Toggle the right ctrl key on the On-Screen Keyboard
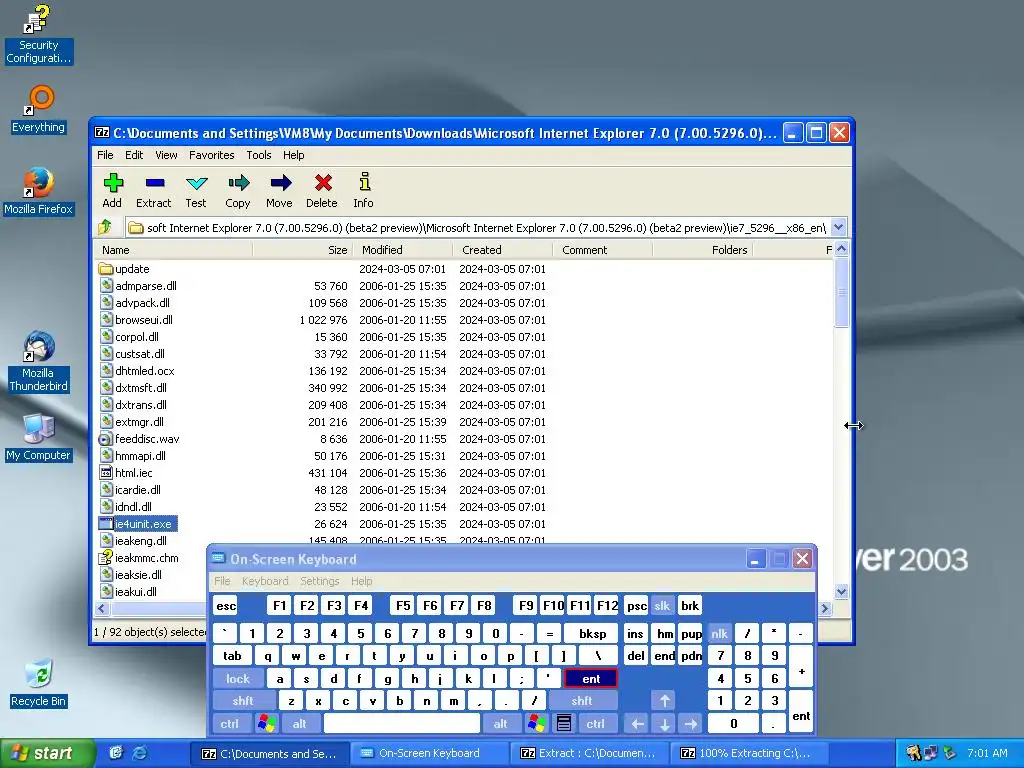The height and width of the screenshot is (768, 1024). pyautogui.click(x=596, y=724)
